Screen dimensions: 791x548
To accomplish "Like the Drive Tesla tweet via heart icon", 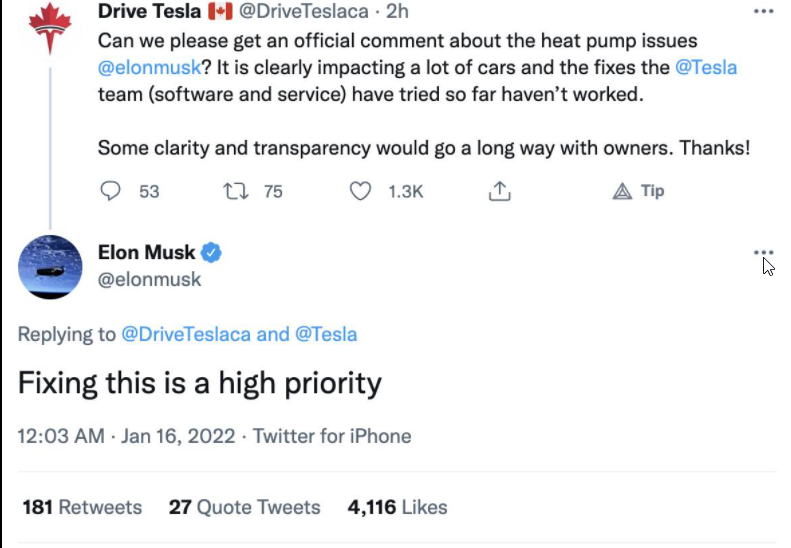I will tap(360, 191).
